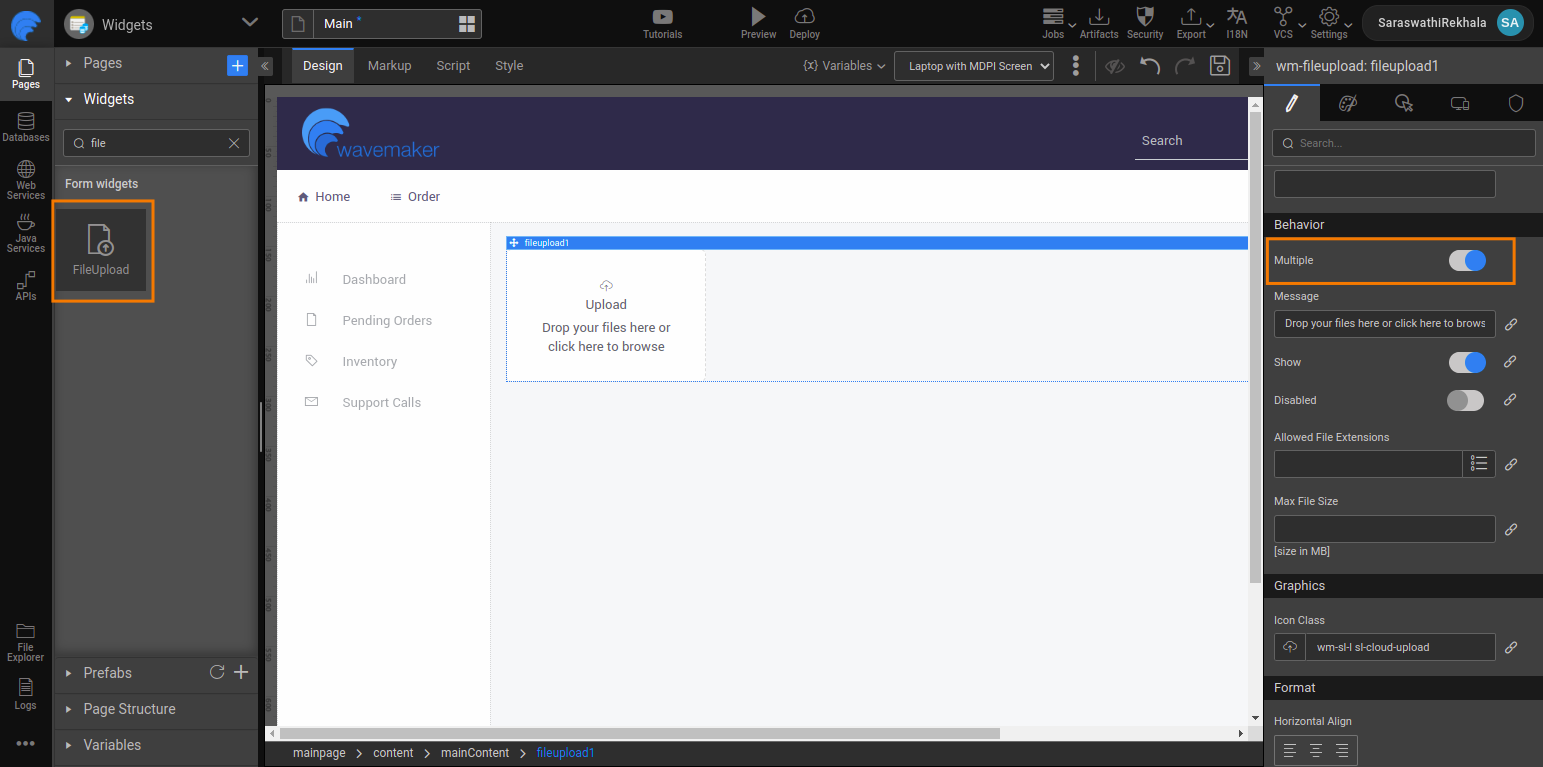Enable the Disabled toggle

pyautogui.click(x=1465, y=400)
